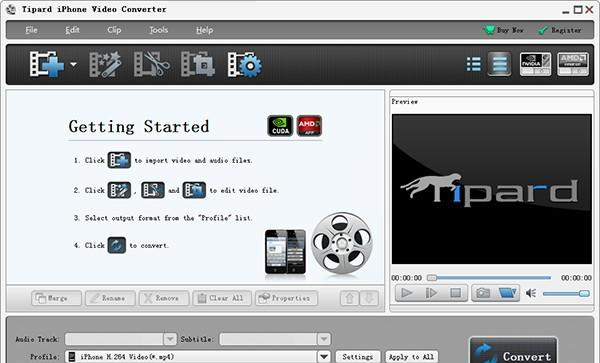
Task: Open the Help menu
Action: coord(204,30)
